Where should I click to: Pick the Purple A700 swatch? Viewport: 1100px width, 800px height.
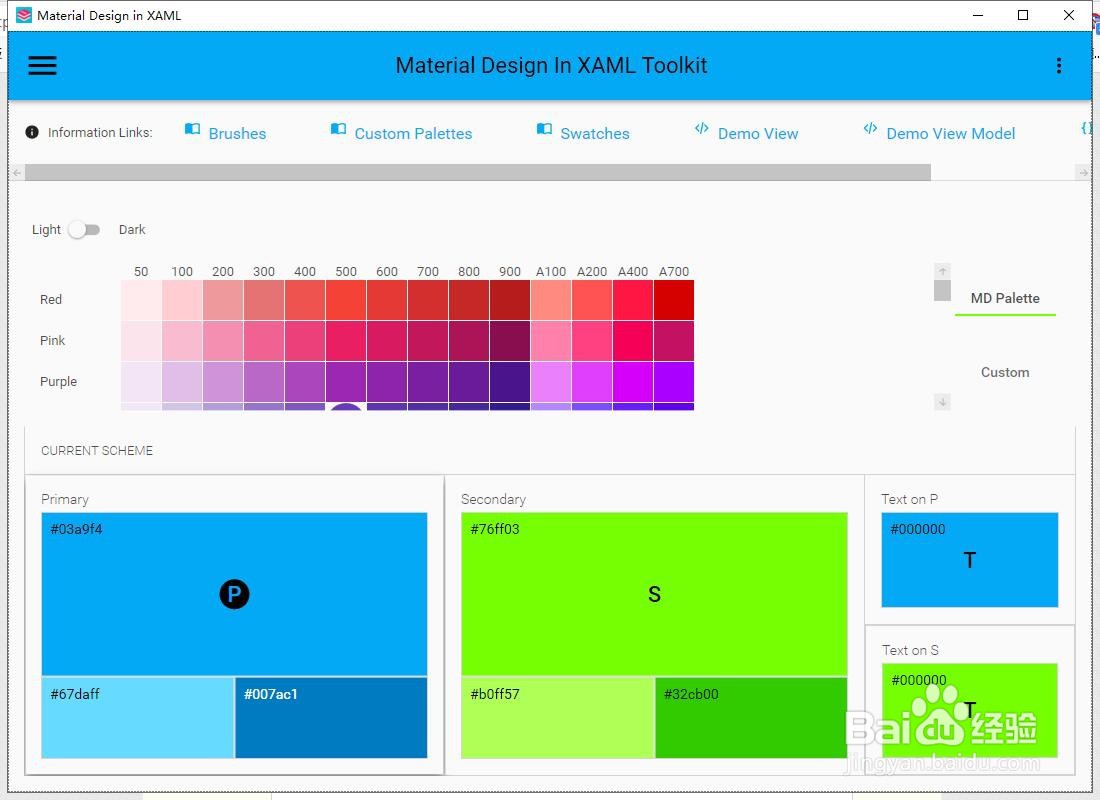[673, 382]
